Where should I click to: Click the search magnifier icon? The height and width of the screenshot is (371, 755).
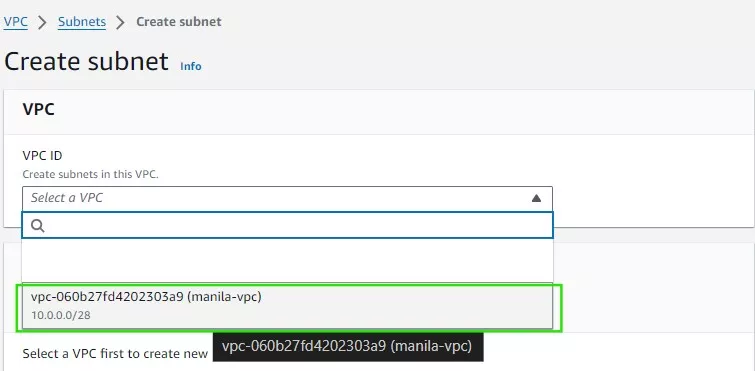coord(38,226)
